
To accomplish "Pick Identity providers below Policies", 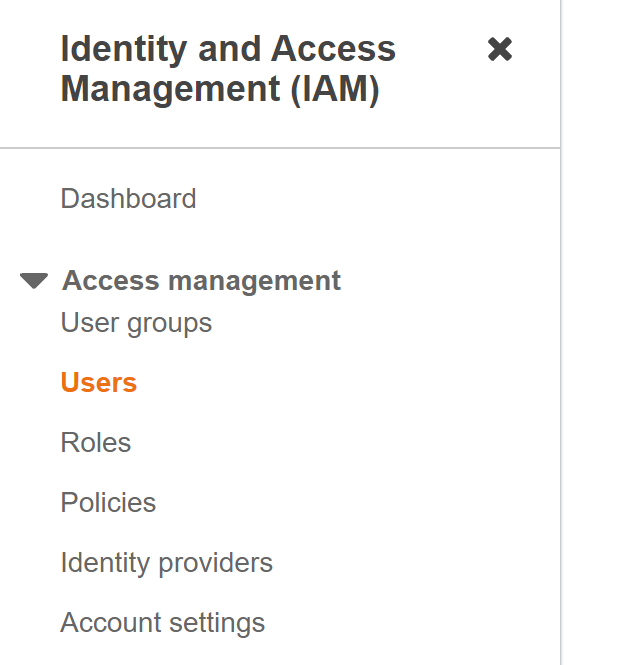I will [x=166, y=563].
